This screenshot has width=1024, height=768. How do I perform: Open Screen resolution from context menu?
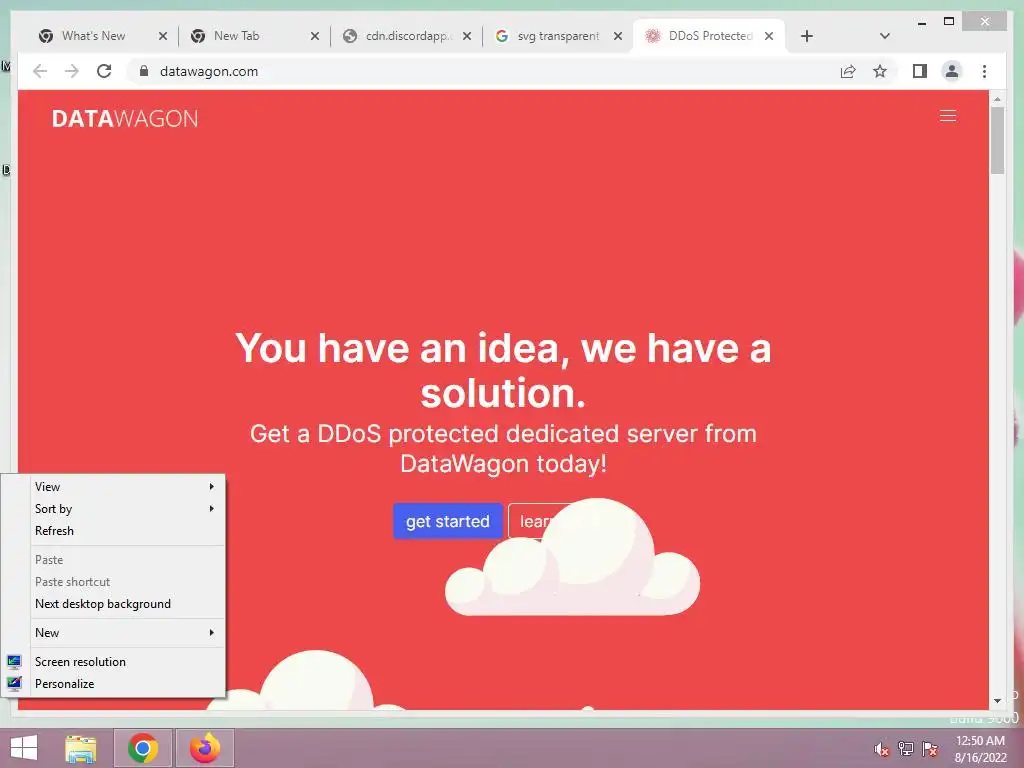(x=114, y=662)
